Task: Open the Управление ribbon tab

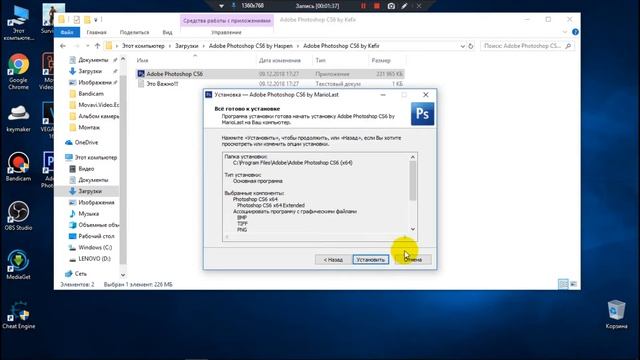Action: (x=227, y=32)
